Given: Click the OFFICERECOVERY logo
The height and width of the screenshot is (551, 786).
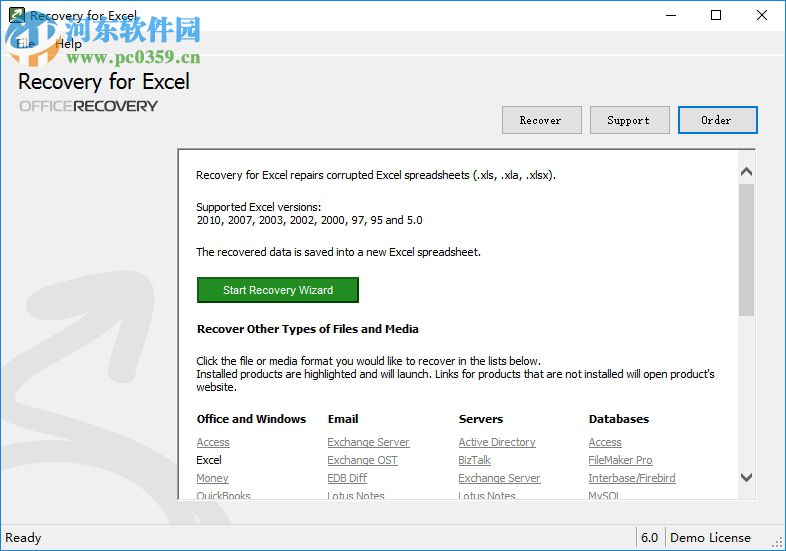Looking at the screenshot, I should tap(88, 106).
